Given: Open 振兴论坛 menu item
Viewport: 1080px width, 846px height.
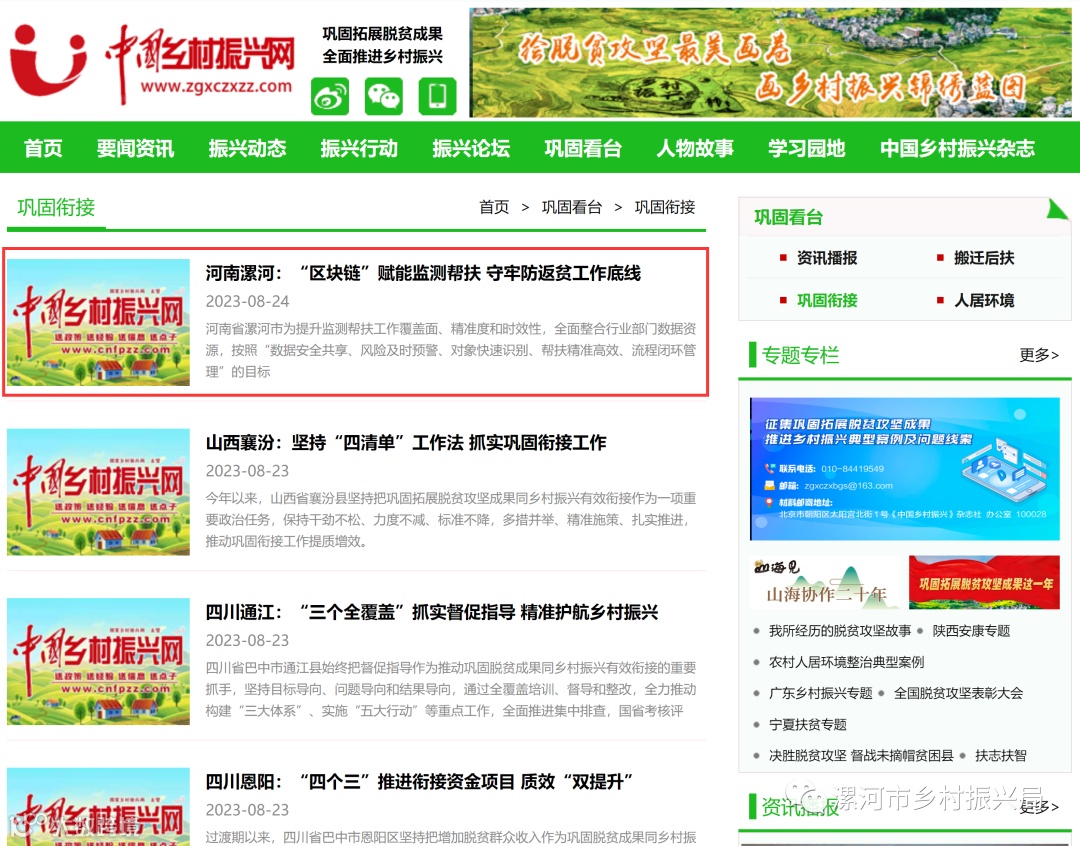Looking at the screenshot, I should pyautogui.click(x=471, y=148).
